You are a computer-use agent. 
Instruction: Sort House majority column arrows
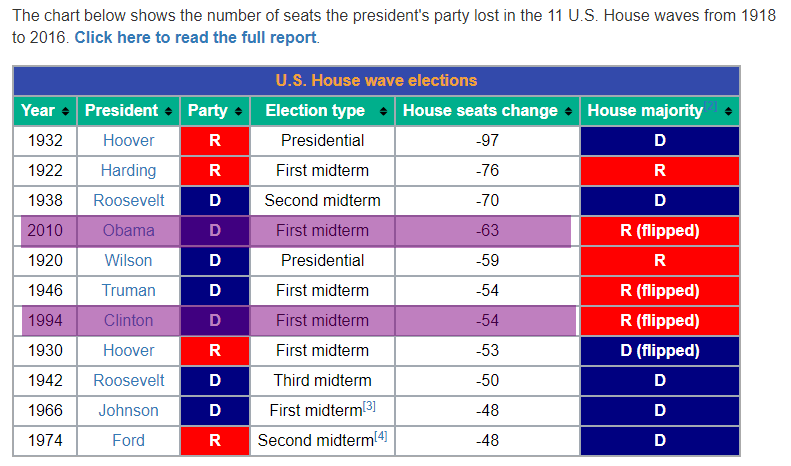(728, 111)
